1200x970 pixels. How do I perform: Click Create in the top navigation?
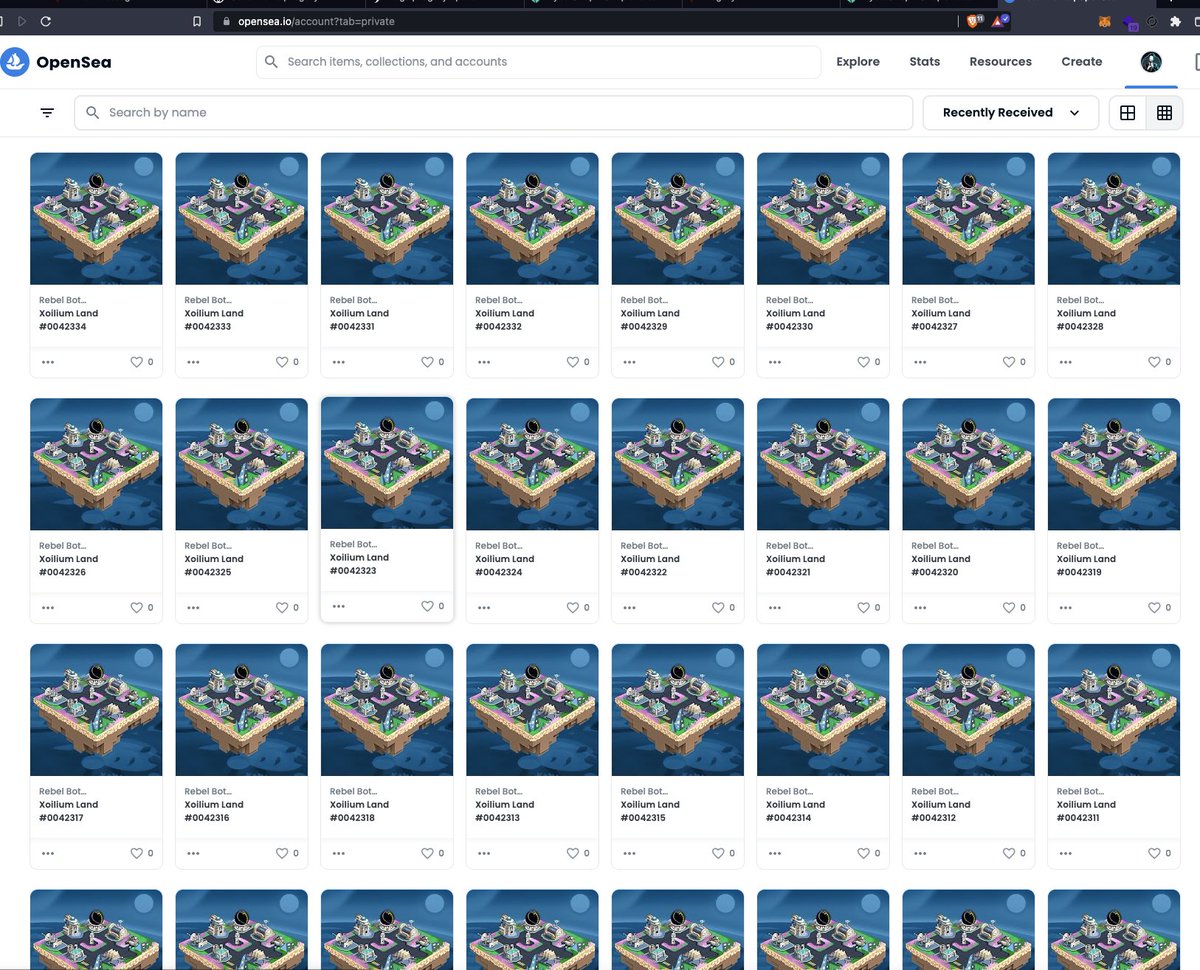[1082, 62]
